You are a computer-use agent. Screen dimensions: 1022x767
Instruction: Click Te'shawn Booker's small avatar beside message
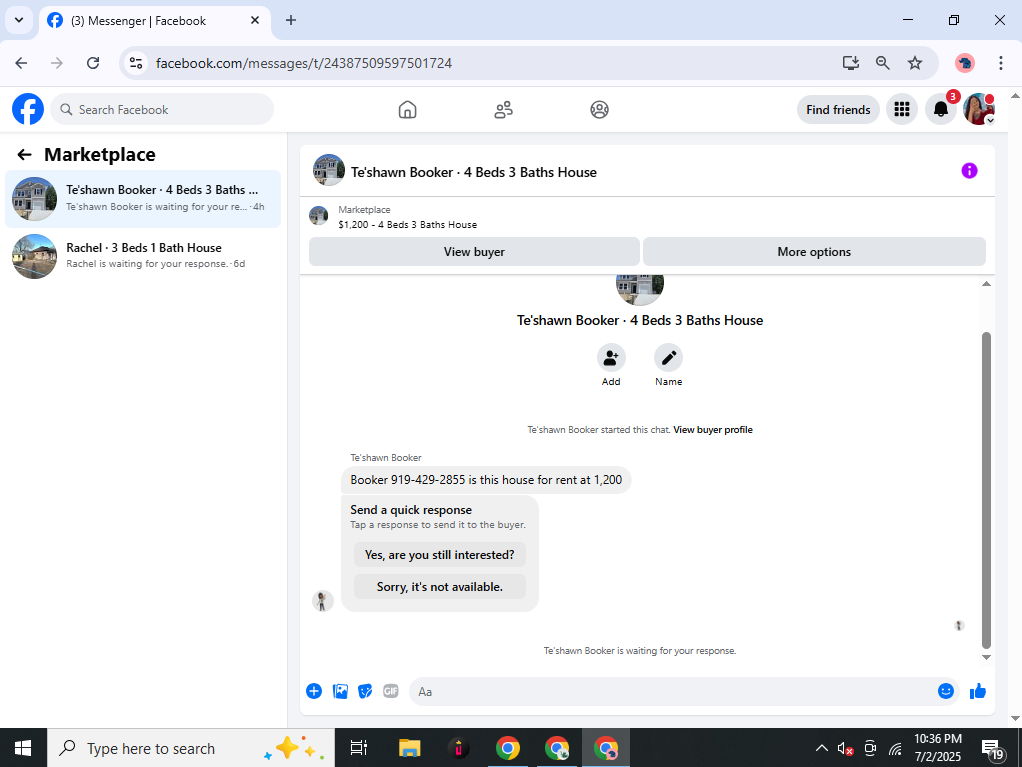click(323, 601)
